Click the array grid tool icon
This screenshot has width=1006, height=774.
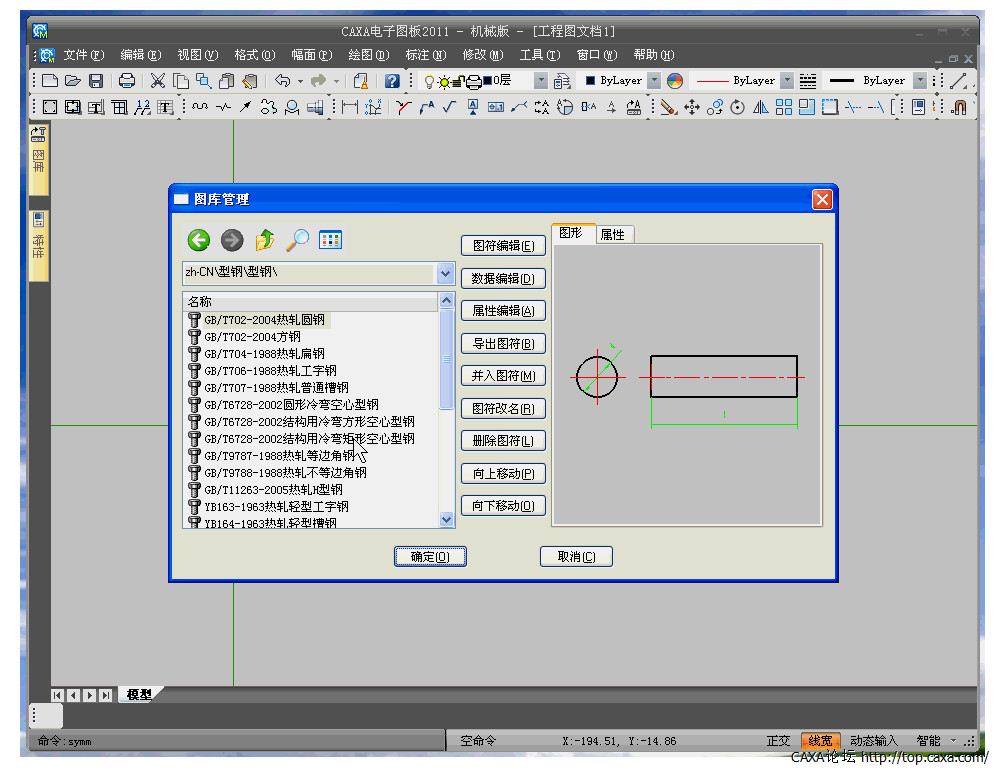point(783,107)
